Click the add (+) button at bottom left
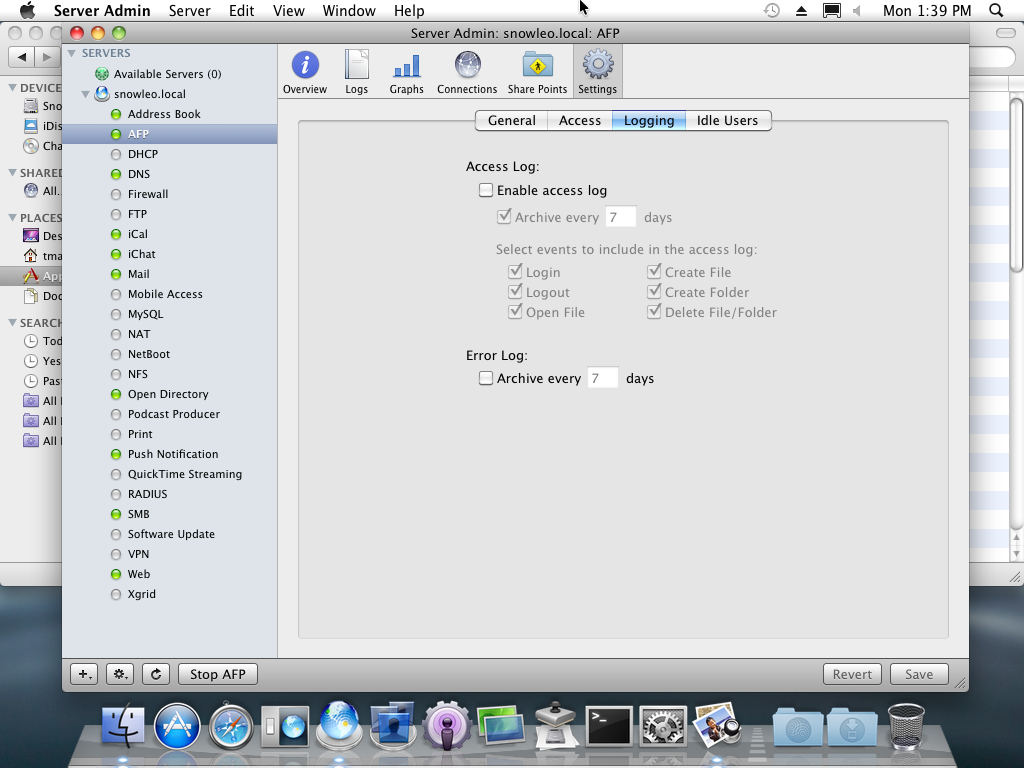Image resolution: width=1024 pixels, height=768 pixels. pos(84,674)
